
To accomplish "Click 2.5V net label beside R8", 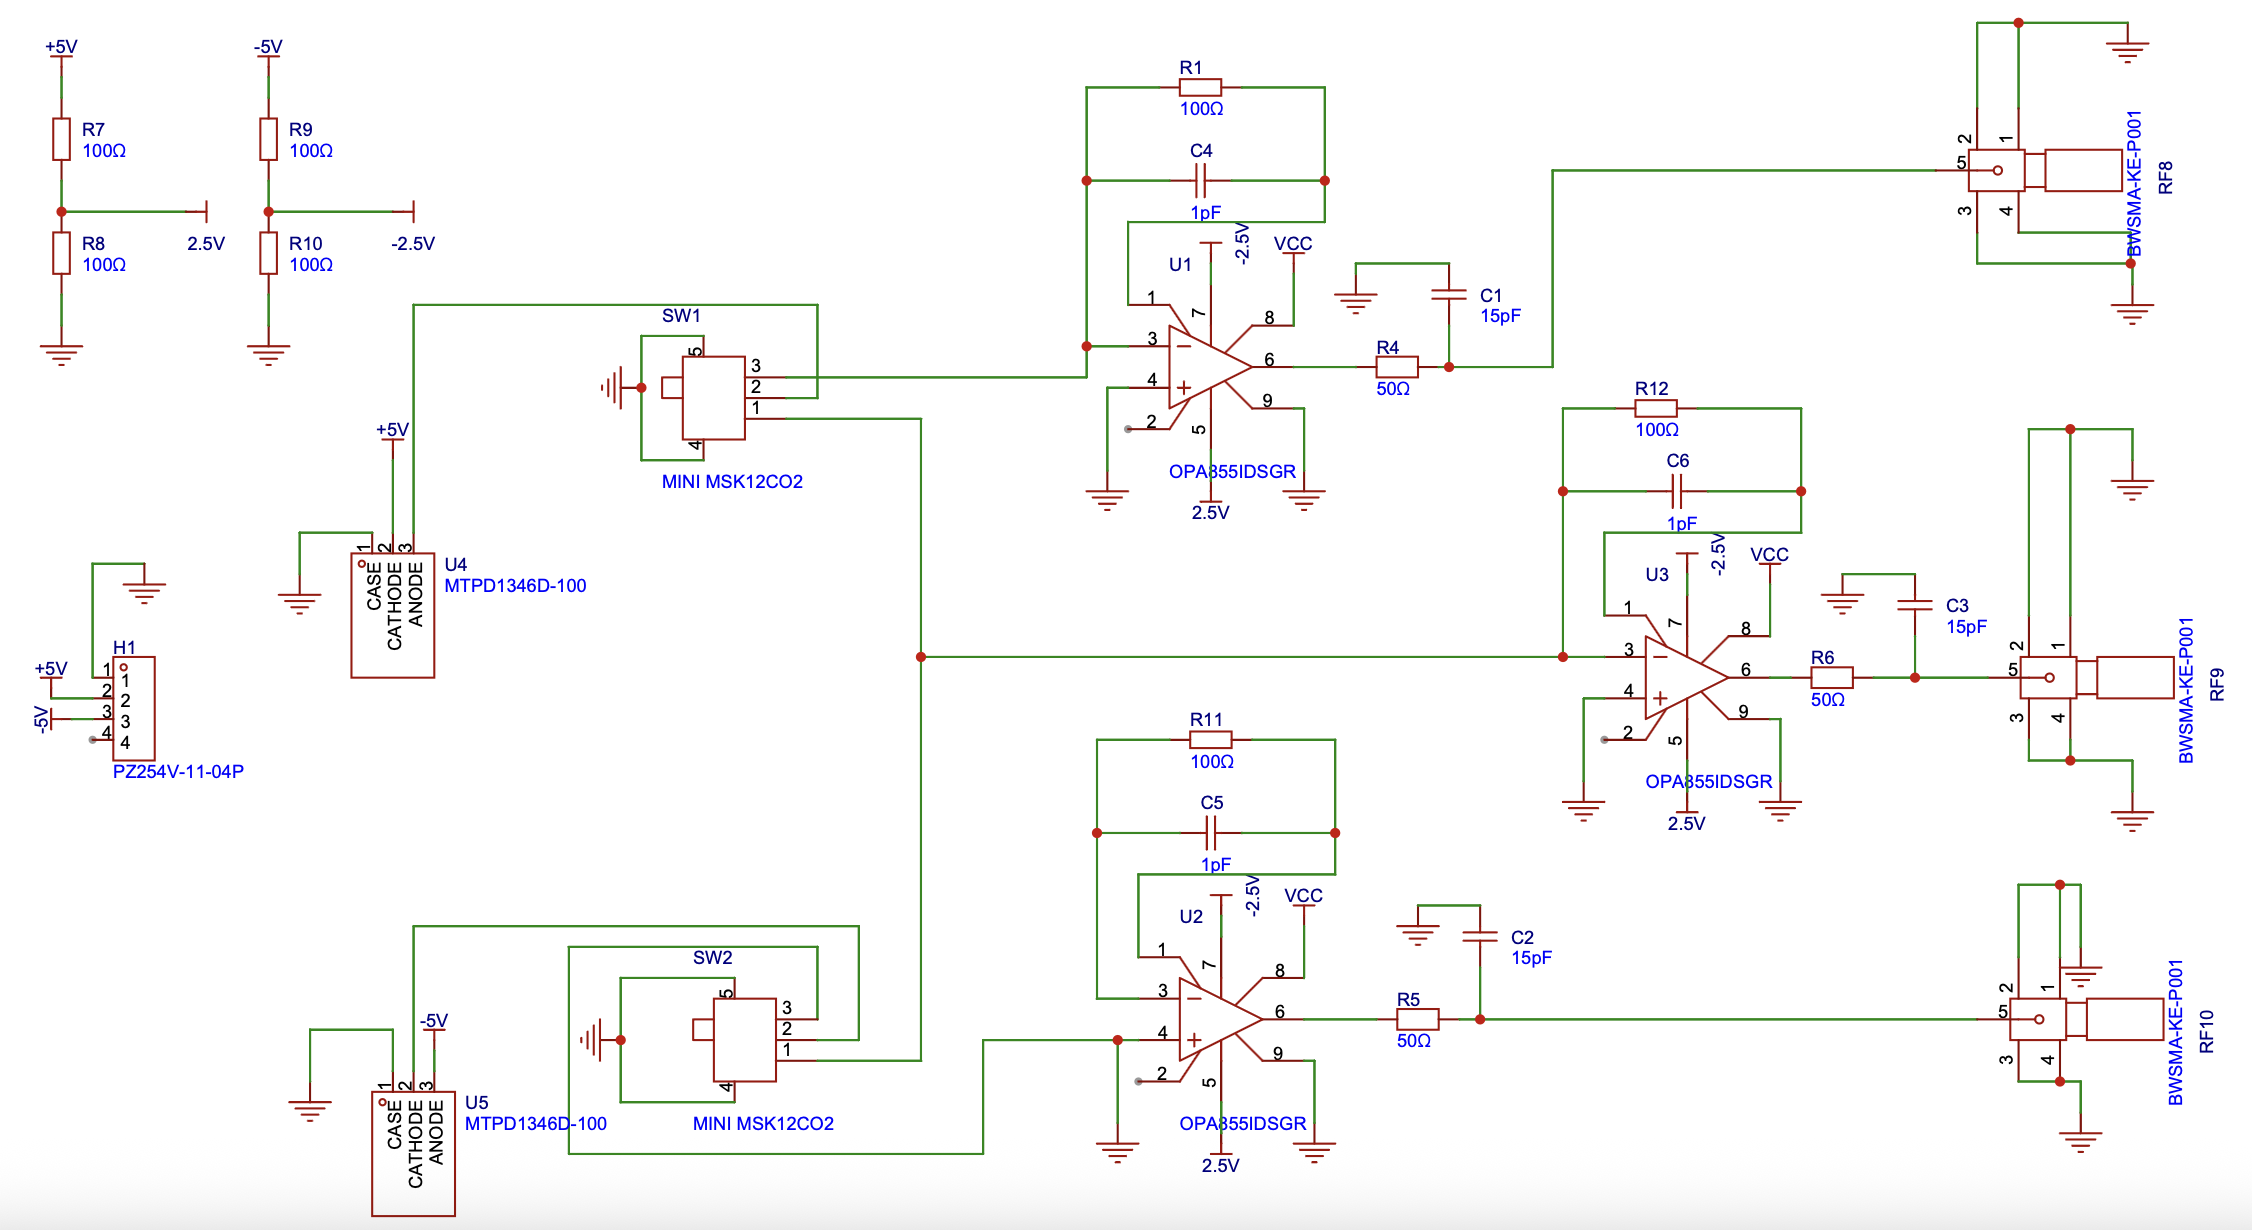I will (x=206, y=243).
